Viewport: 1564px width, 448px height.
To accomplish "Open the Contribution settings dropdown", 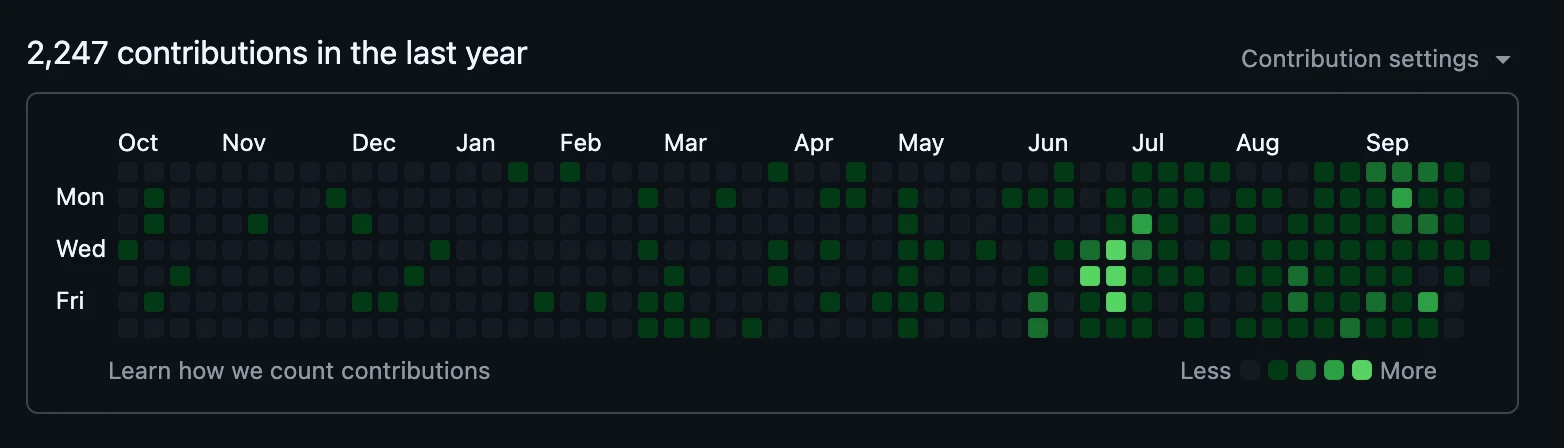I will tap(1376, 59).
